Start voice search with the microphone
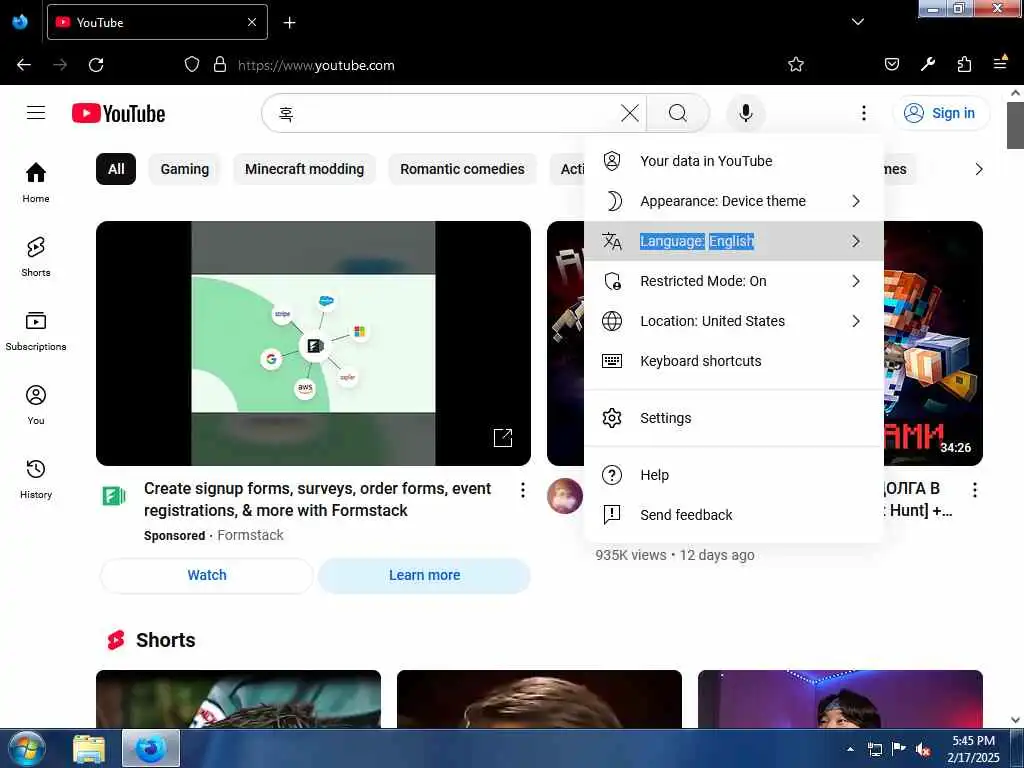The width and height of the screenshot is (1024, 768). (745, 113)
